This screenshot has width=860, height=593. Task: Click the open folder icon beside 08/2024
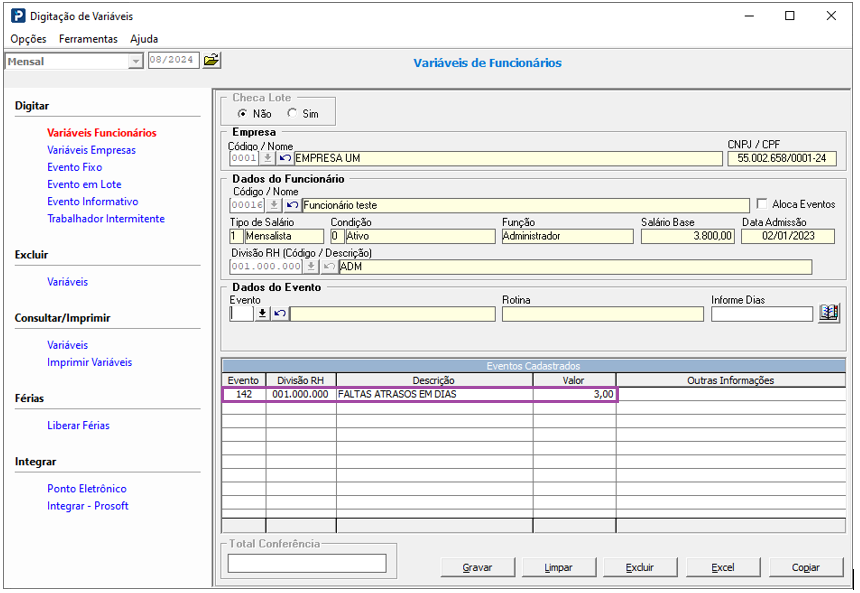click(x=211, y=61)
